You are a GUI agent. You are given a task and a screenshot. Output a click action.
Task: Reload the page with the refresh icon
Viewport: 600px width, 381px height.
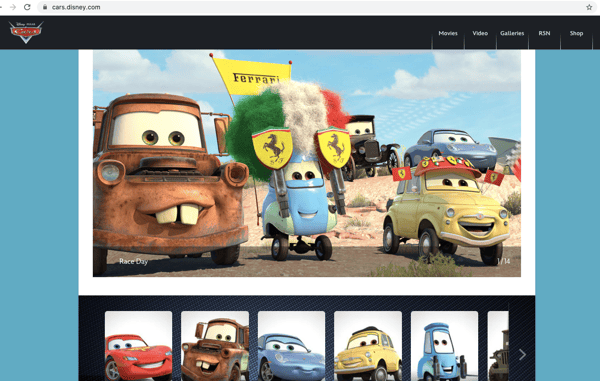pyautogui.click(x=27, y=7)
